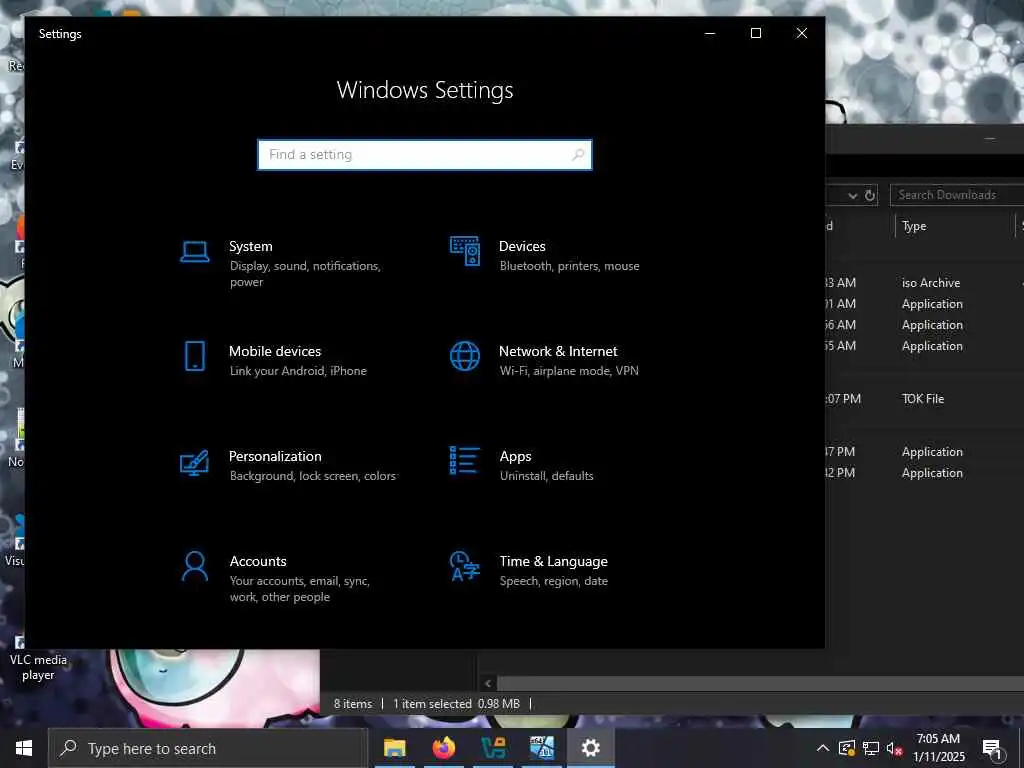
Task: Click the magnifier icon in Find a setting
Action: pos(578,155)
